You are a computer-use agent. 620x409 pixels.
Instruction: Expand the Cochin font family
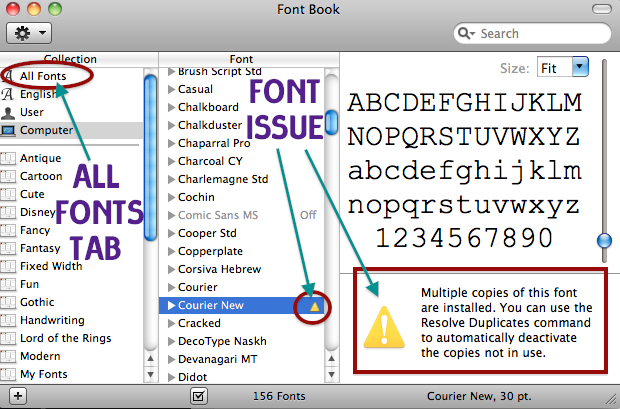[x=171, y=197]
